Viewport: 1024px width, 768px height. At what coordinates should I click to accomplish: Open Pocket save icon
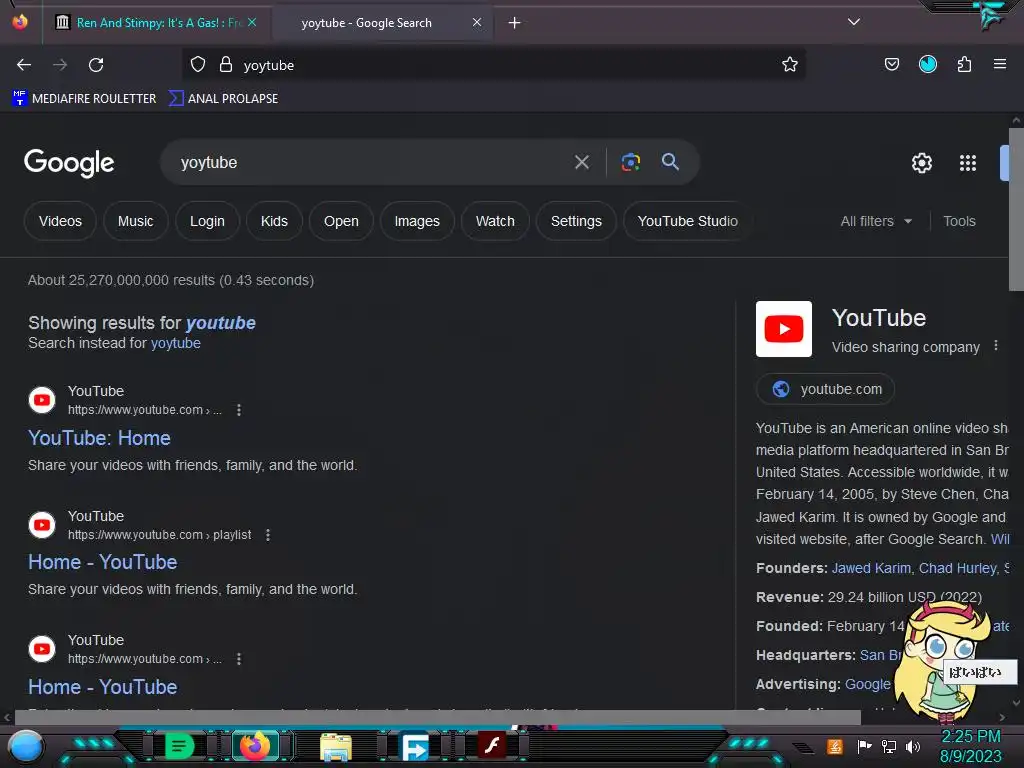(x=891, y=64)
